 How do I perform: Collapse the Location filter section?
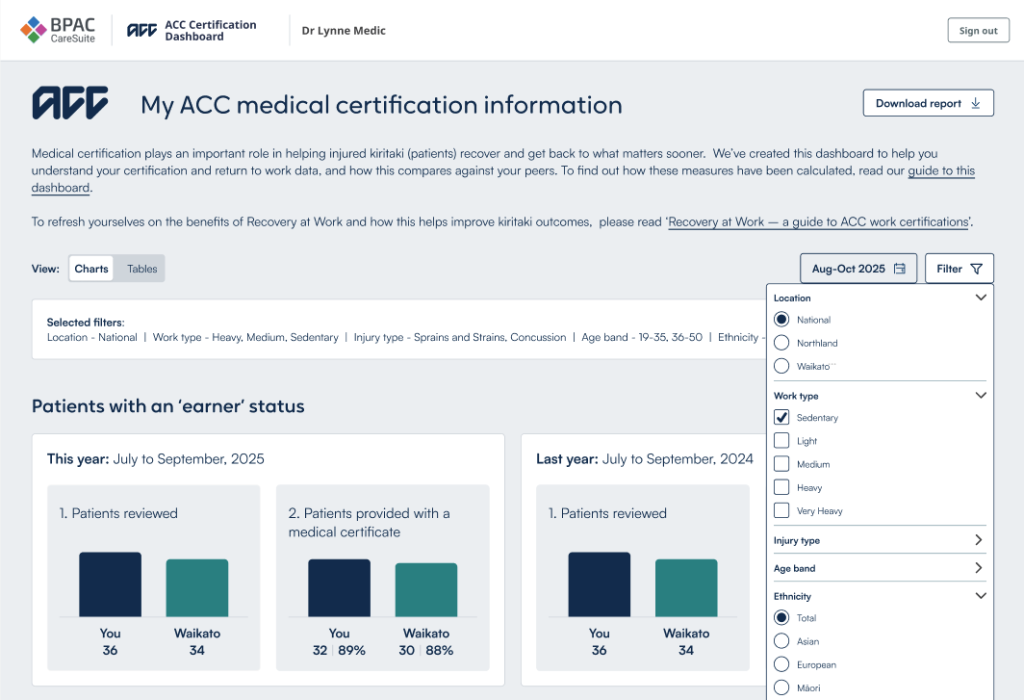pos(980,298)
